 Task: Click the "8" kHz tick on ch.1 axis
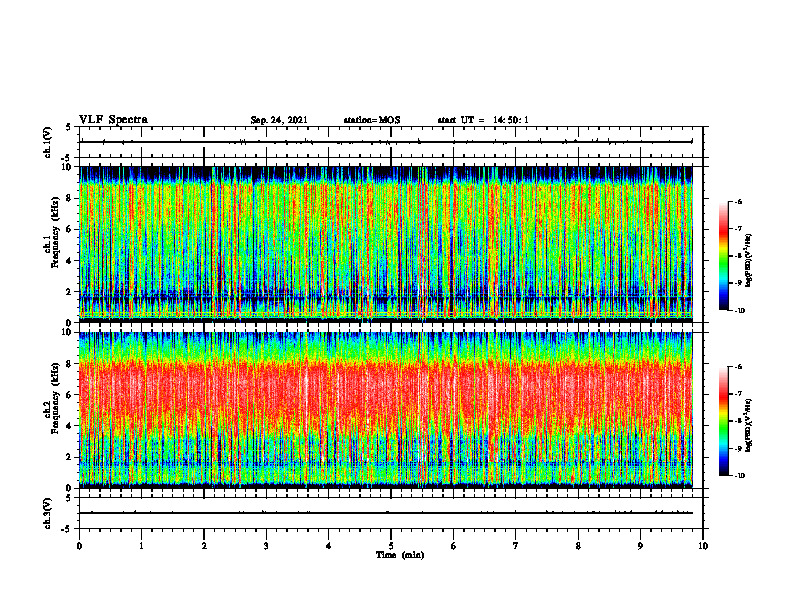pos(69,198)
